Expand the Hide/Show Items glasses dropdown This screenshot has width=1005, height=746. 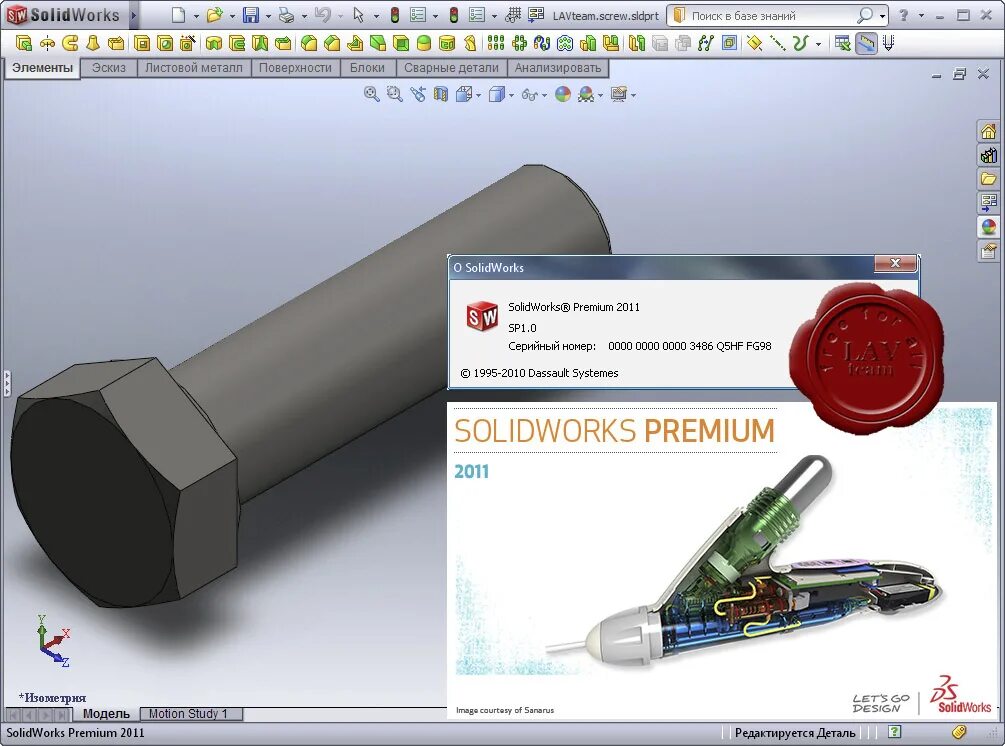pyautogui.click(x=544, y=95)
